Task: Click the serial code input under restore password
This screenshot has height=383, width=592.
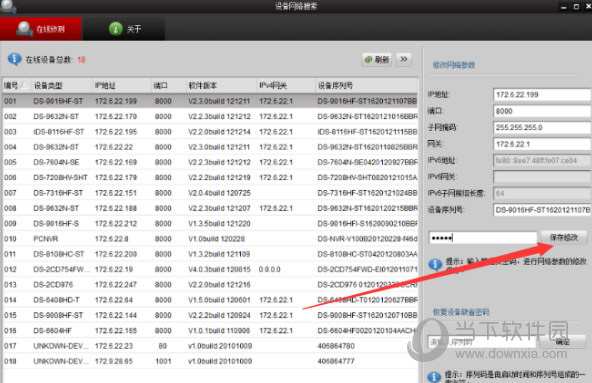Action: (482, 342)
